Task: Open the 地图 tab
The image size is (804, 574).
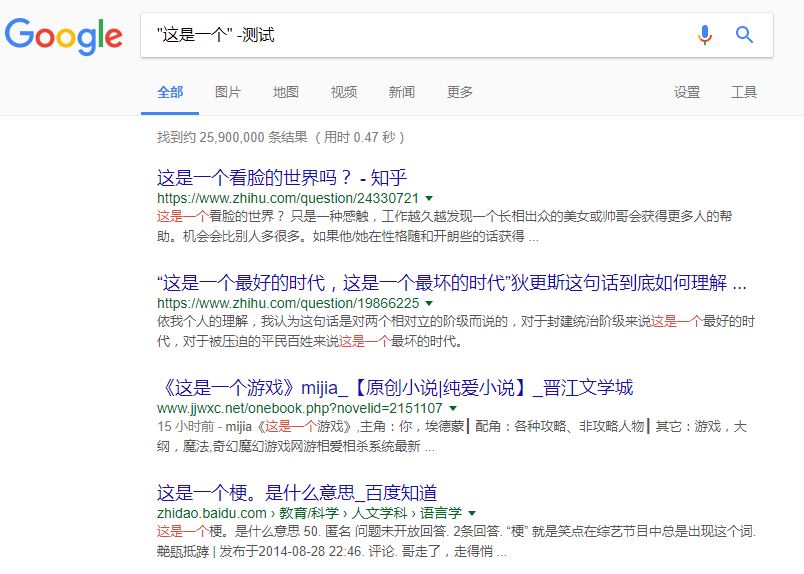Action: click(x=286, y=92)
